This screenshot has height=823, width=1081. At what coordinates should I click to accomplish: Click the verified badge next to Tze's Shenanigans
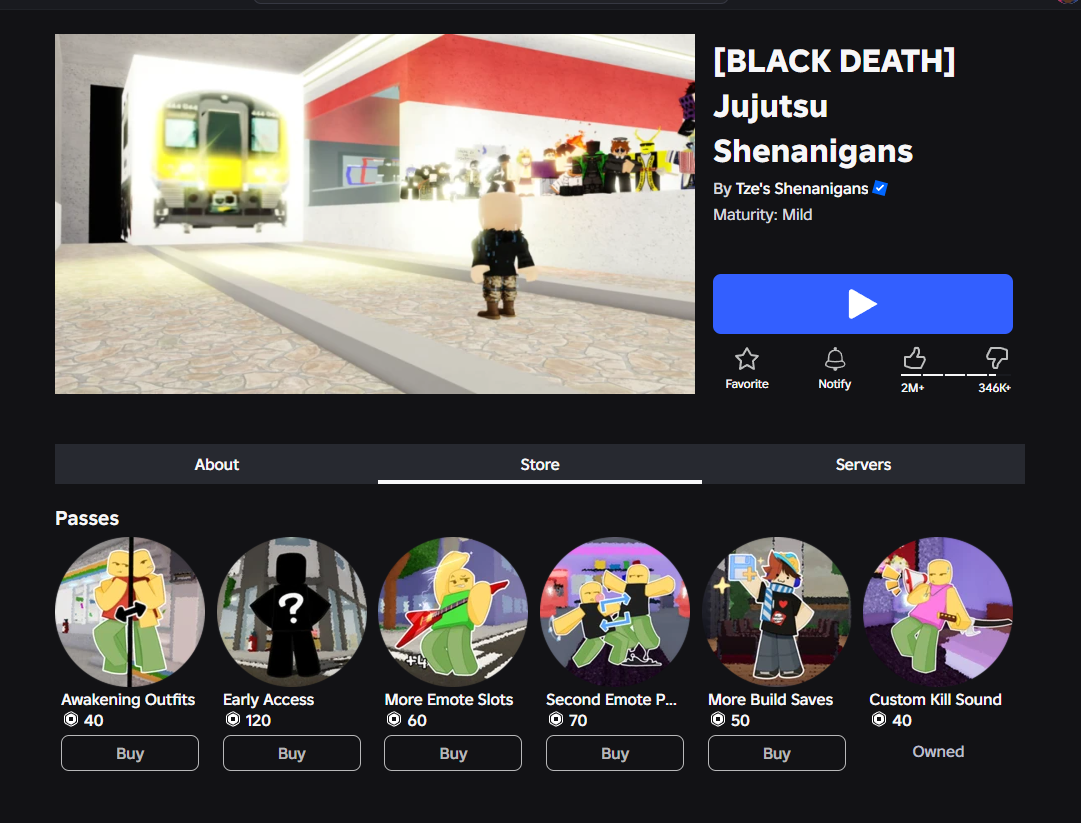coord(880,188)
